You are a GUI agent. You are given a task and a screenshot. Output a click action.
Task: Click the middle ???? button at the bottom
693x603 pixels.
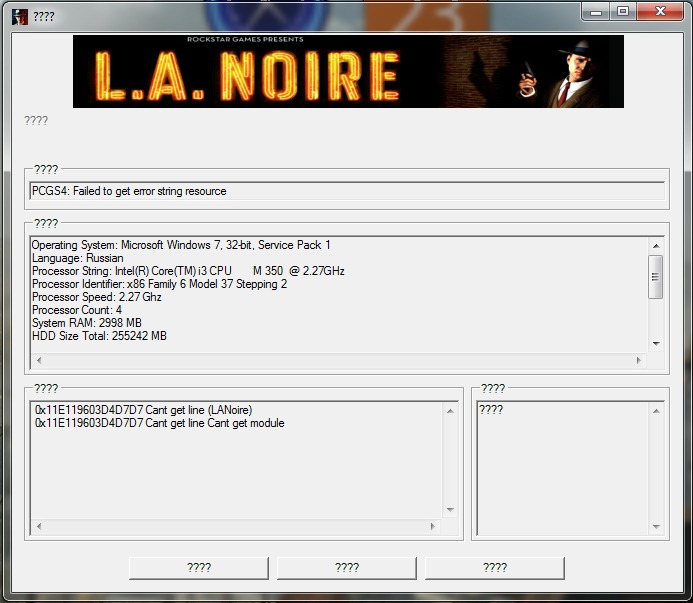tap(346, 568)
